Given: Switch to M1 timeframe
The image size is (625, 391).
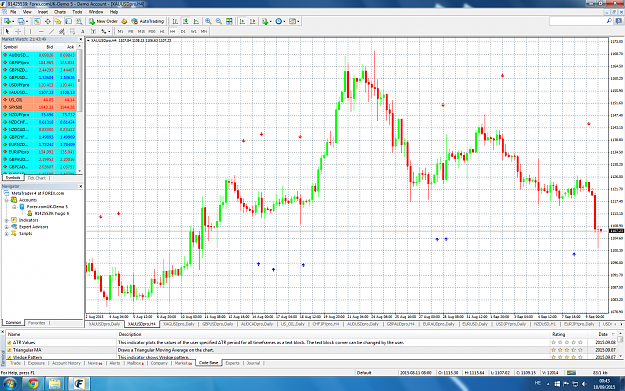Looking at the screenshot, I should coord(120,31).
